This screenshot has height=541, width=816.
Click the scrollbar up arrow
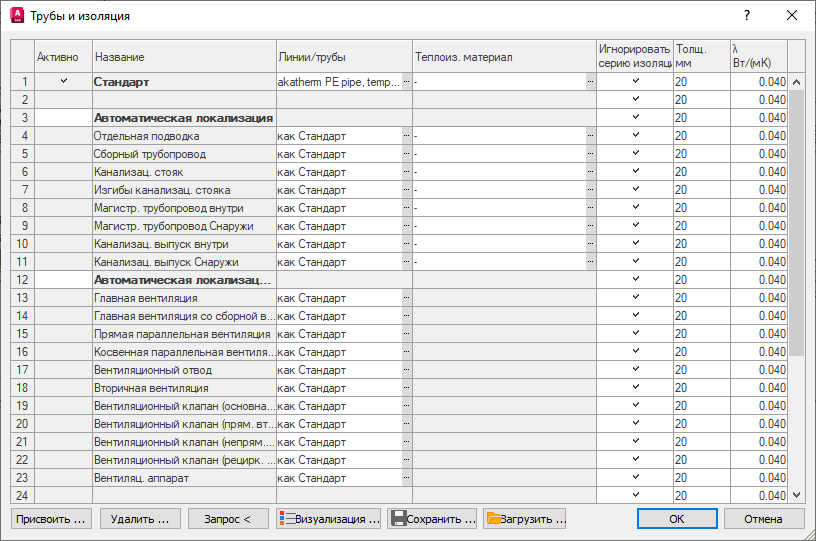(x=796, y=82)
